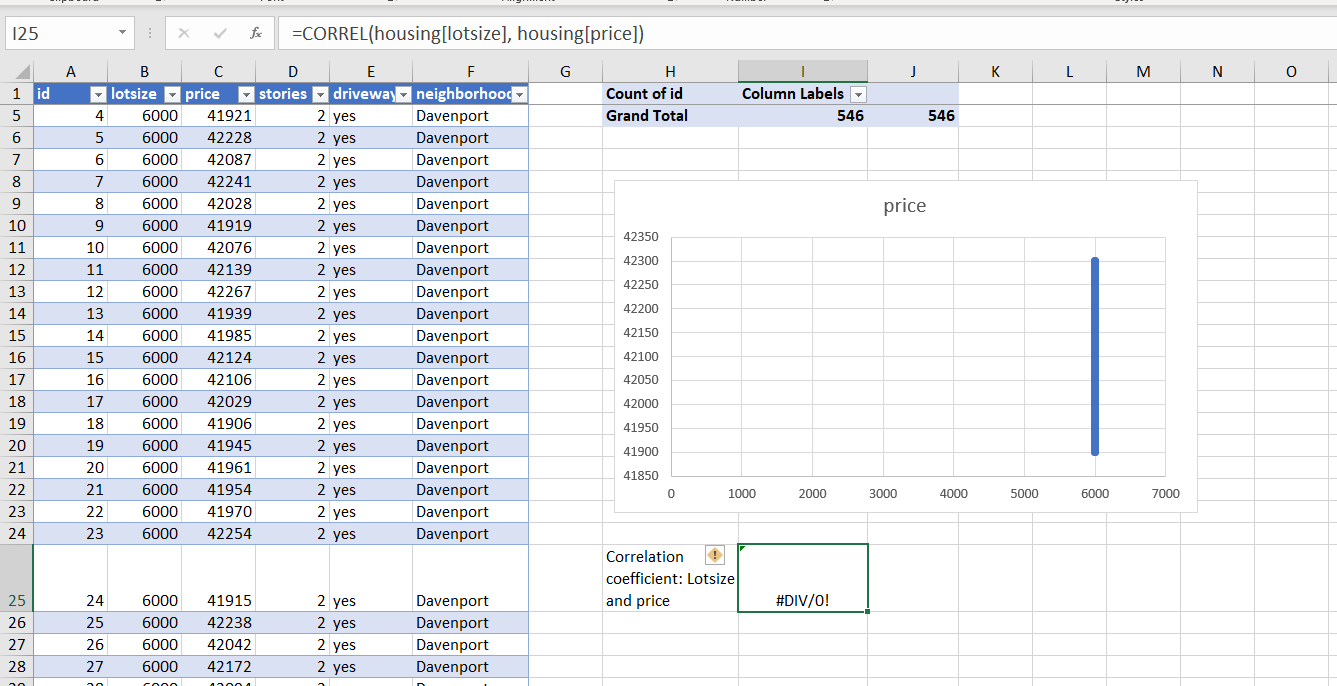Expand the price column filter arrow
1337x686 pixels.
click(246, 94)
